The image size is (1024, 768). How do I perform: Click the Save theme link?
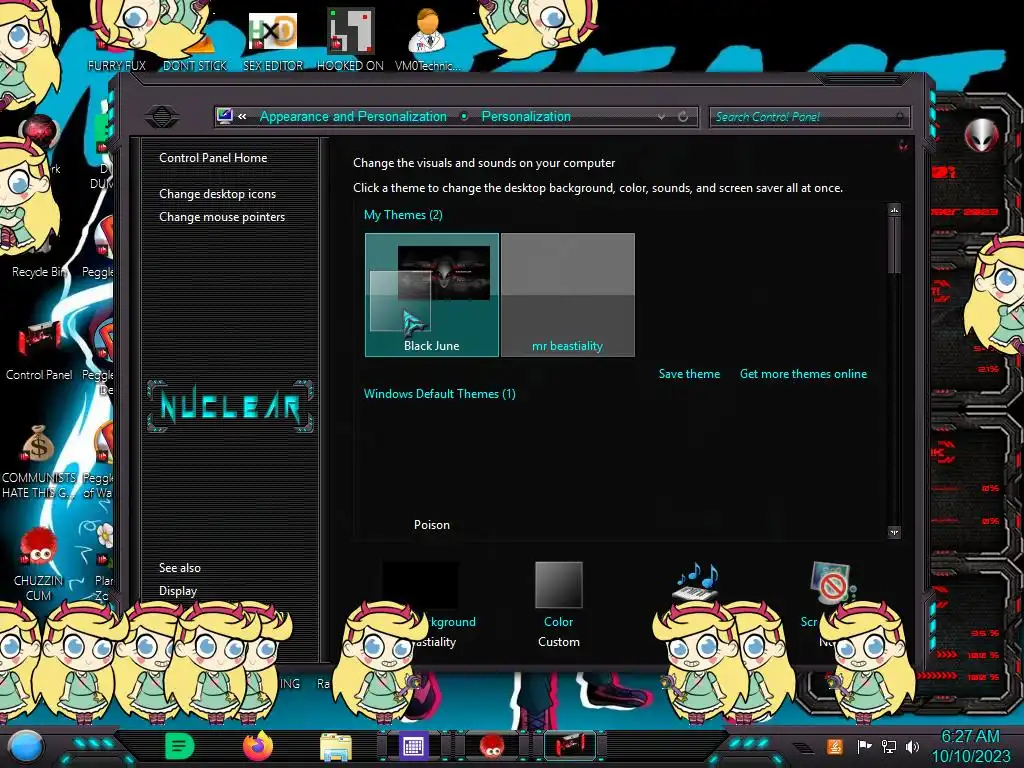(689, 374)
